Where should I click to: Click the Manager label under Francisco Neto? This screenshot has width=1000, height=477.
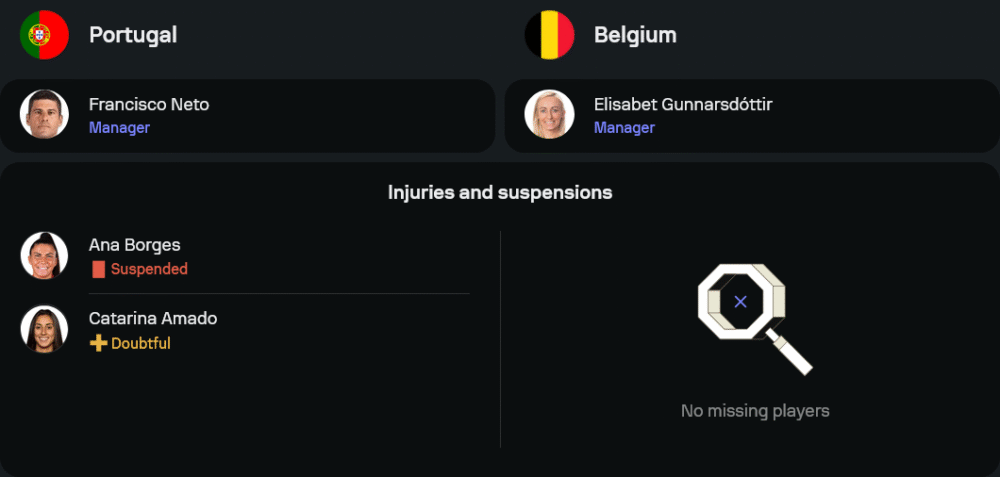[x=119, y=128]
